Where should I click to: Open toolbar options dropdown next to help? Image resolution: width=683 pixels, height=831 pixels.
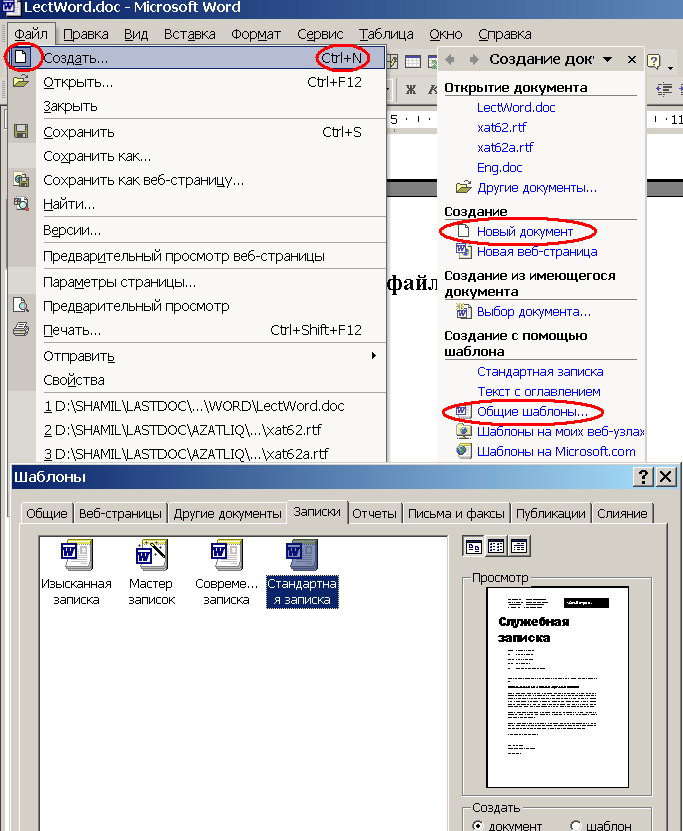(671, 68)
